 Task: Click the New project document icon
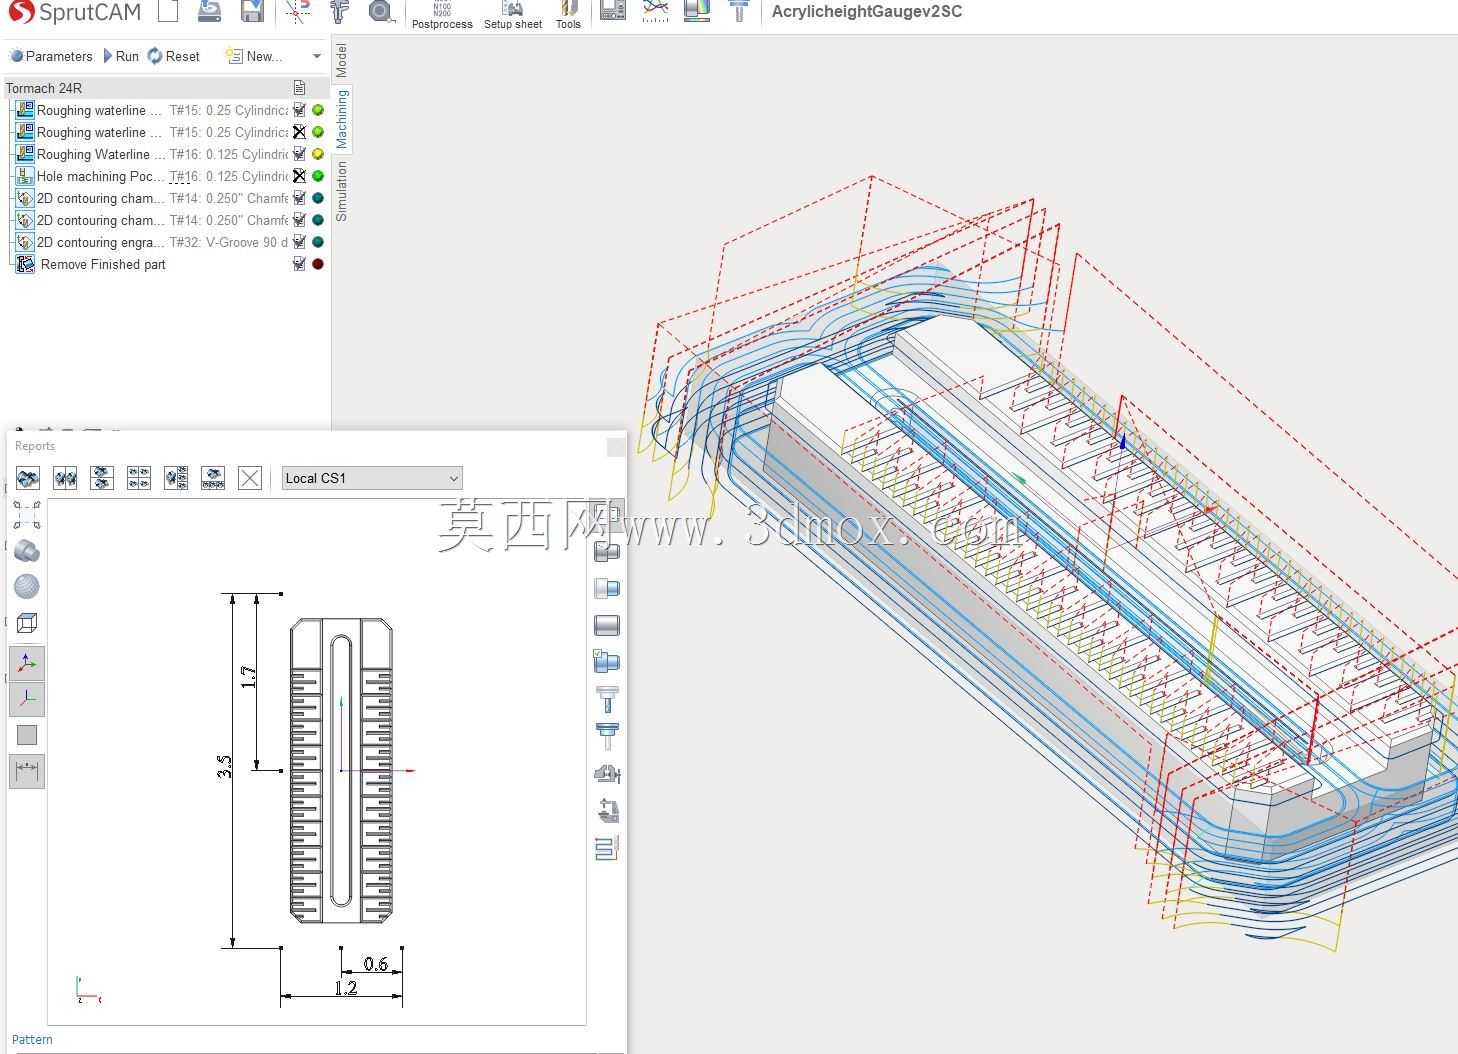[x=168, y=11]
